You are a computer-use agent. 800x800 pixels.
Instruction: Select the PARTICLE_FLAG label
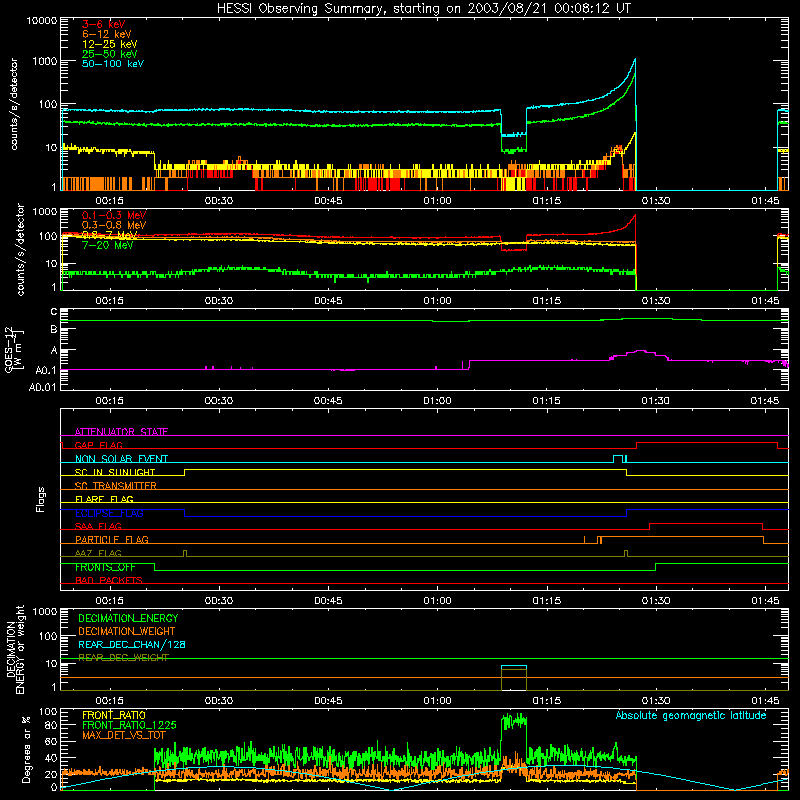(112, 539)
